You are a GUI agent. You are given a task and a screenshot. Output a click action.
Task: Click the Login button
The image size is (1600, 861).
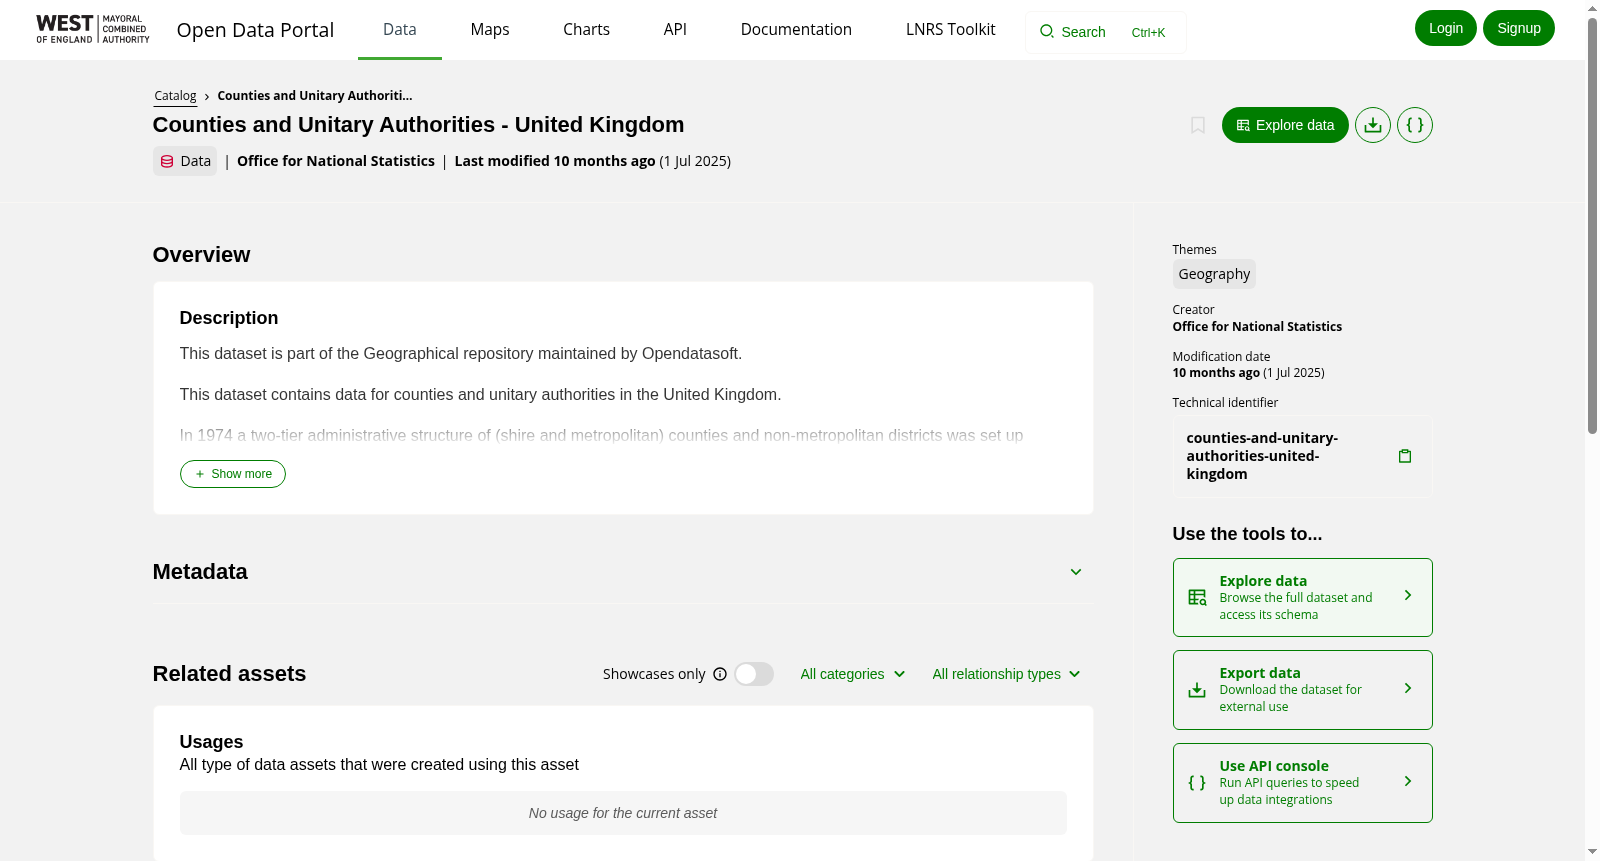1446,28
